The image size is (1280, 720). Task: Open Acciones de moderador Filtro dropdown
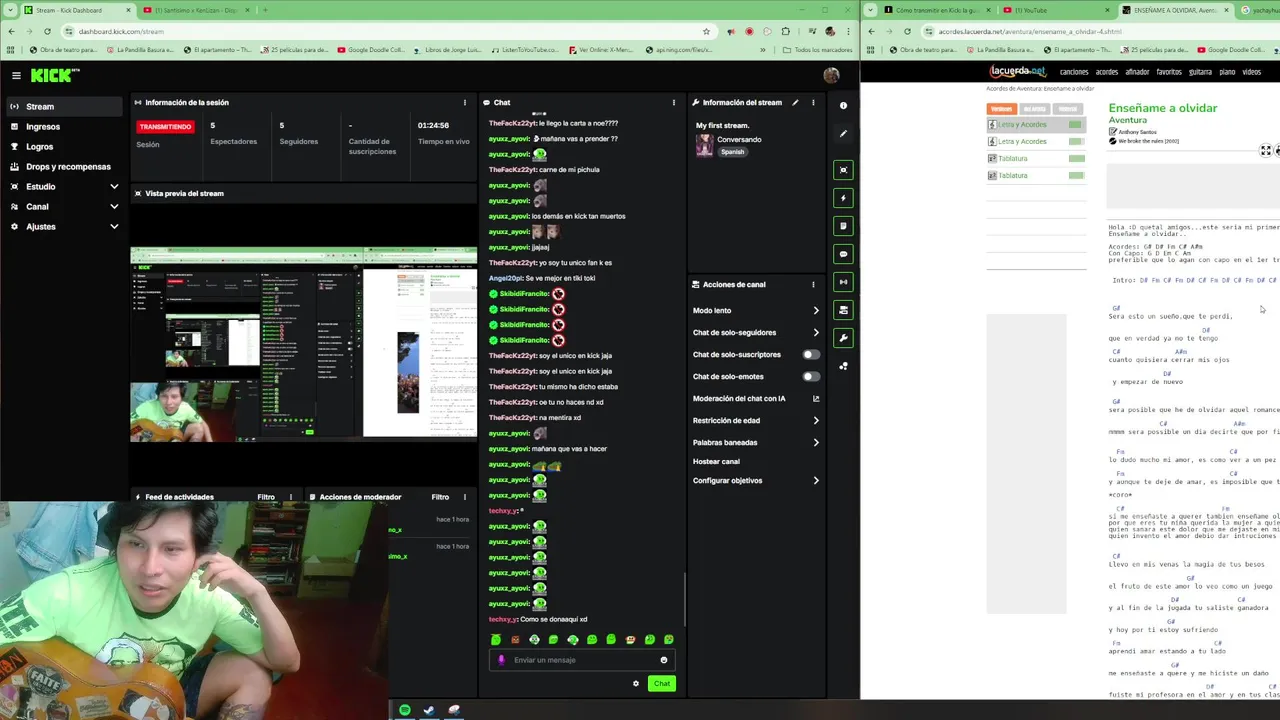[440, 497]
